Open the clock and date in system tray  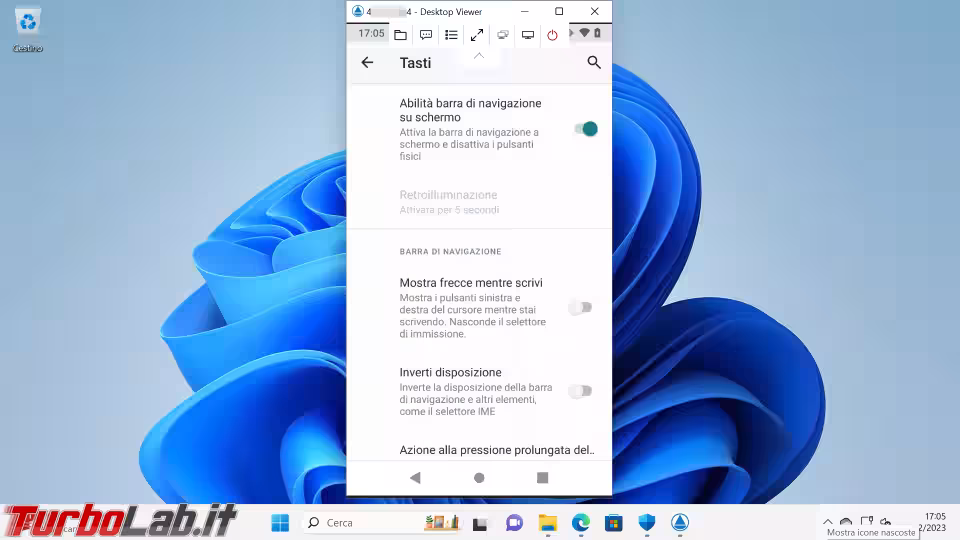pyautogui.click(x=934, y=522)
